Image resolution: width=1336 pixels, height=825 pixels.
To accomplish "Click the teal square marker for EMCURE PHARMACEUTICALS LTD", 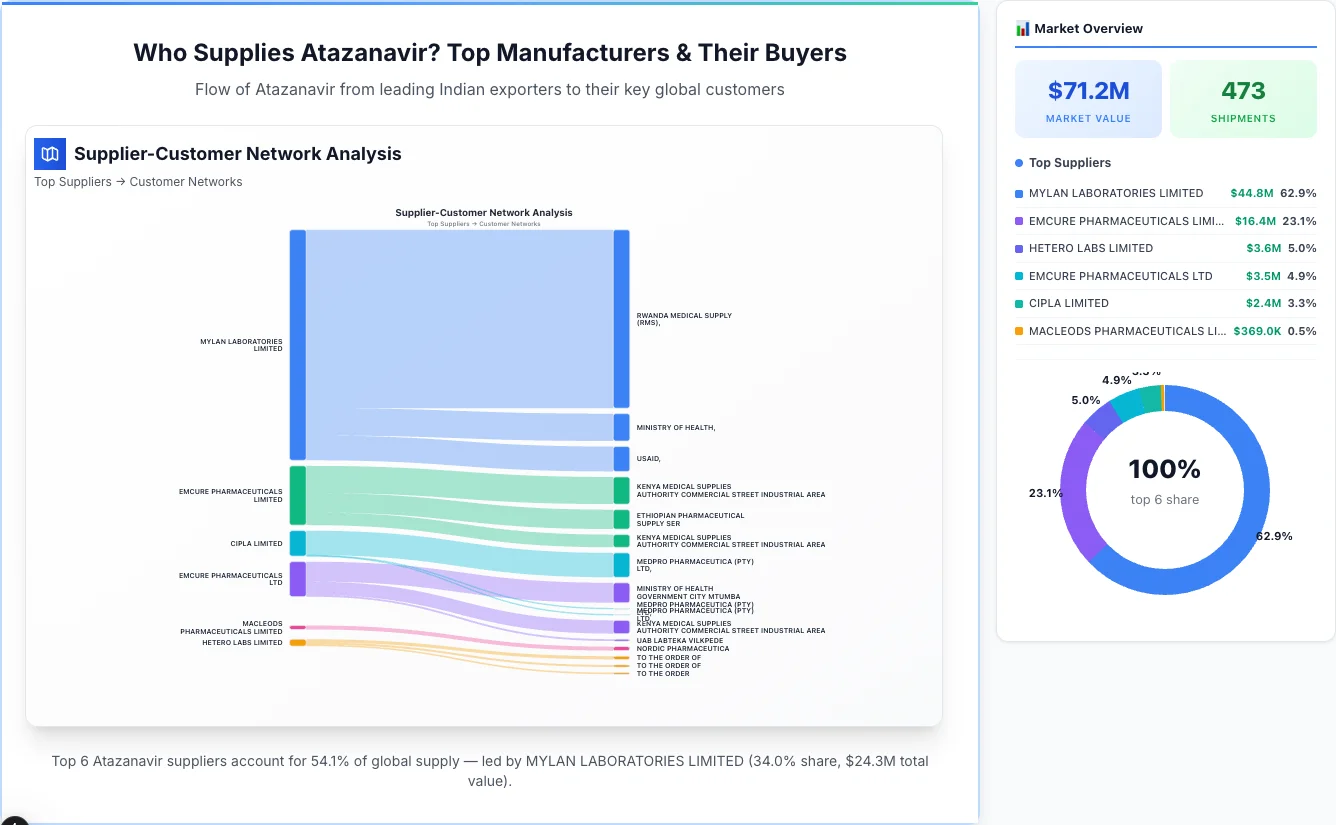I will [1021, 276].
